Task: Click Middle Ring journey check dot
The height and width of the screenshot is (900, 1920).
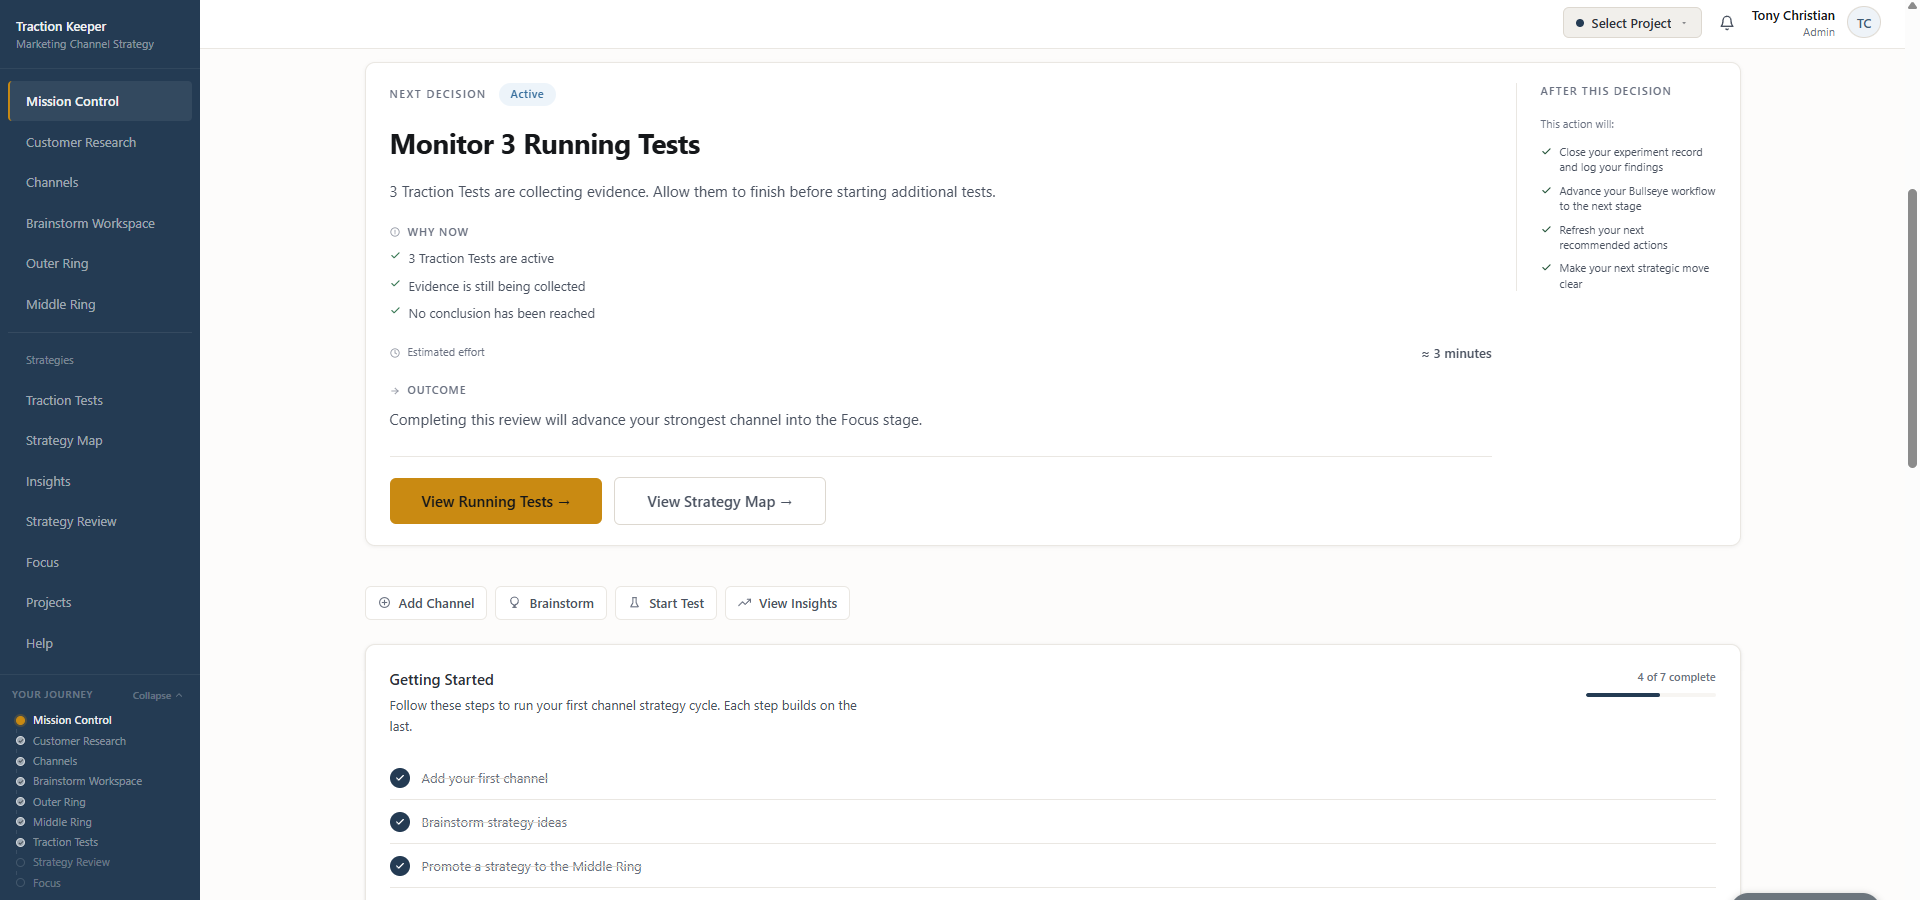Action: tap(20, 822)
